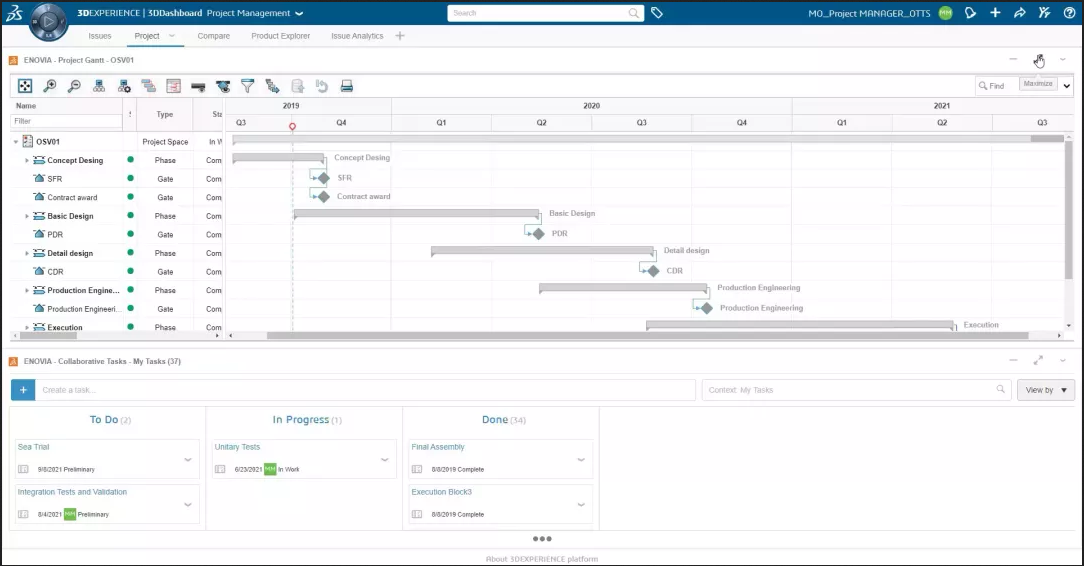Click the Fit to Screen Gantt icon
Screen dimensions: 1084x566
coord(26,86)
